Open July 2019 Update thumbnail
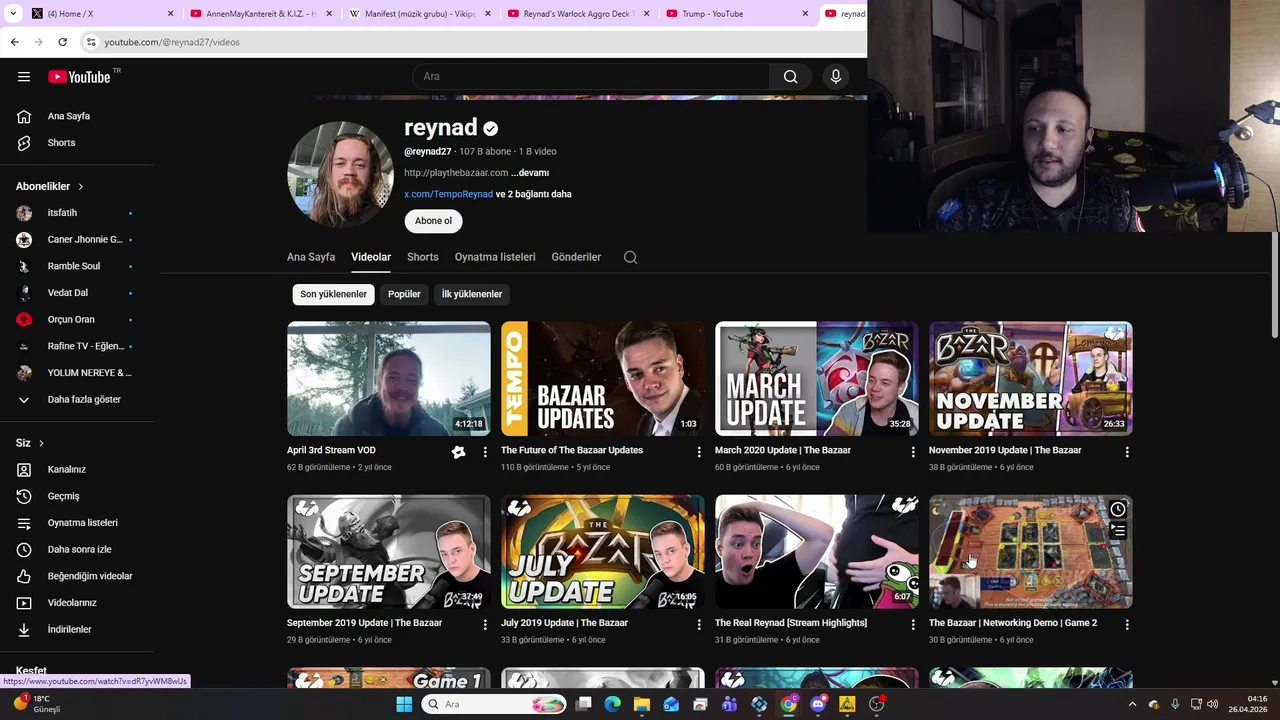Screen dimensions: 1280x720 coord(603,551)
